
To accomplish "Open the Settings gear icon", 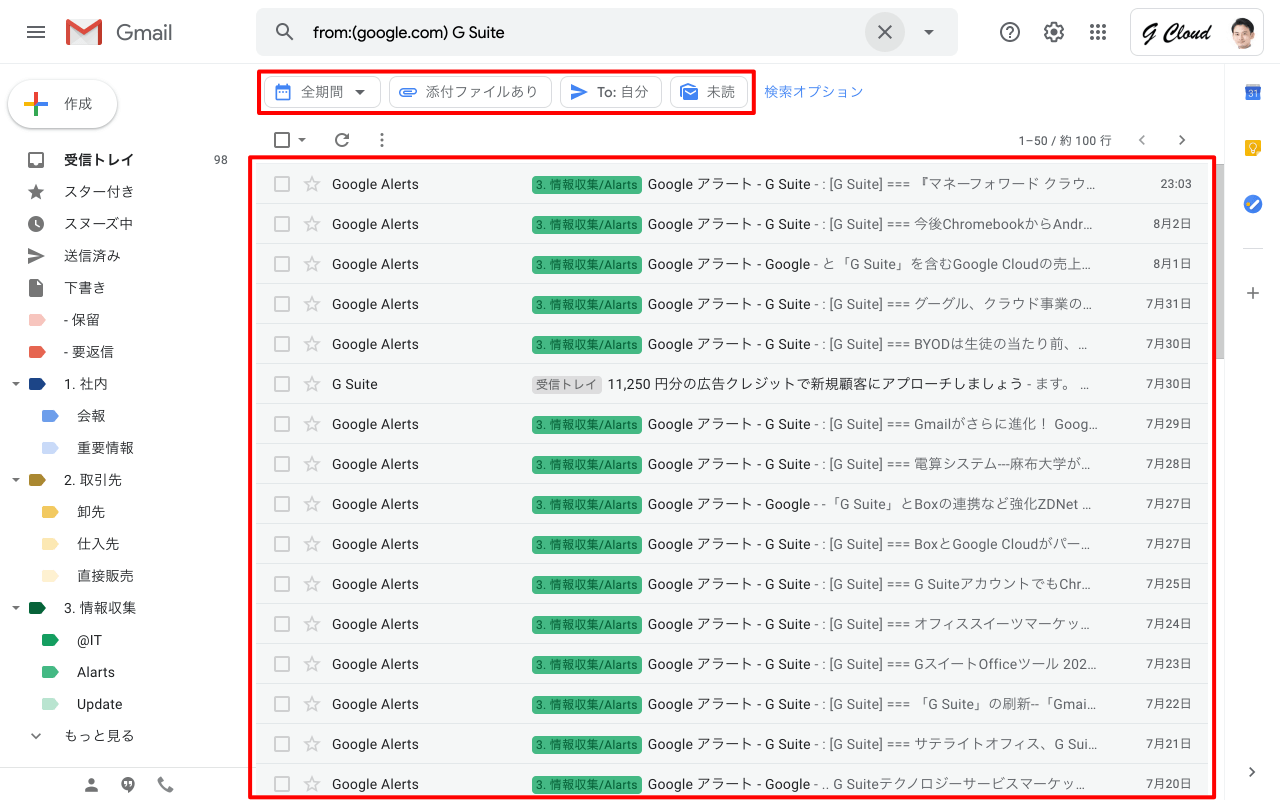I will tap(1054, 32).
